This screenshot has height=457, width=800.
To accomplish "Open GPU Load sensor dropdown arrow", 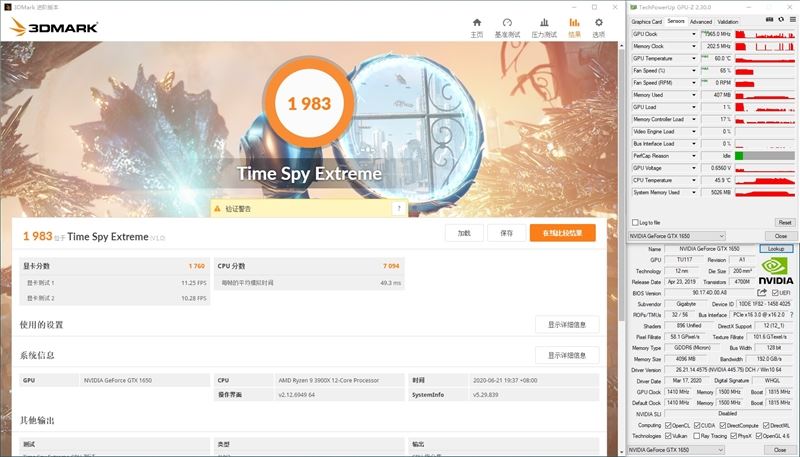I will [x=693, y=107].
